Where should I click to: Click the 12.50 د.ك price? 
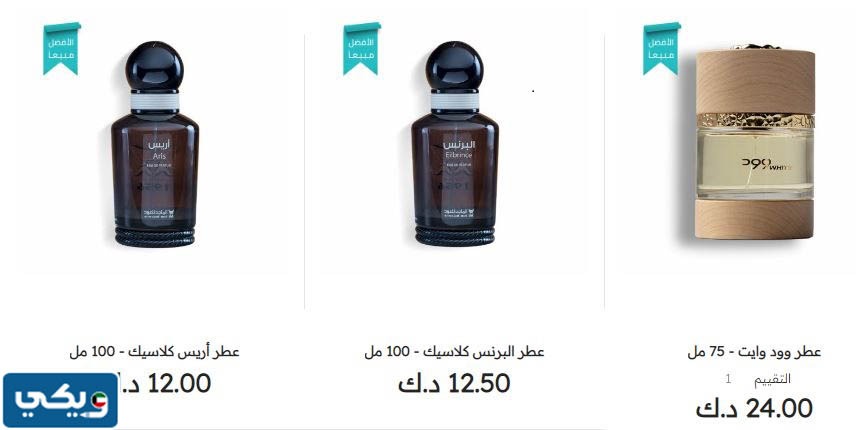point(454,384)
